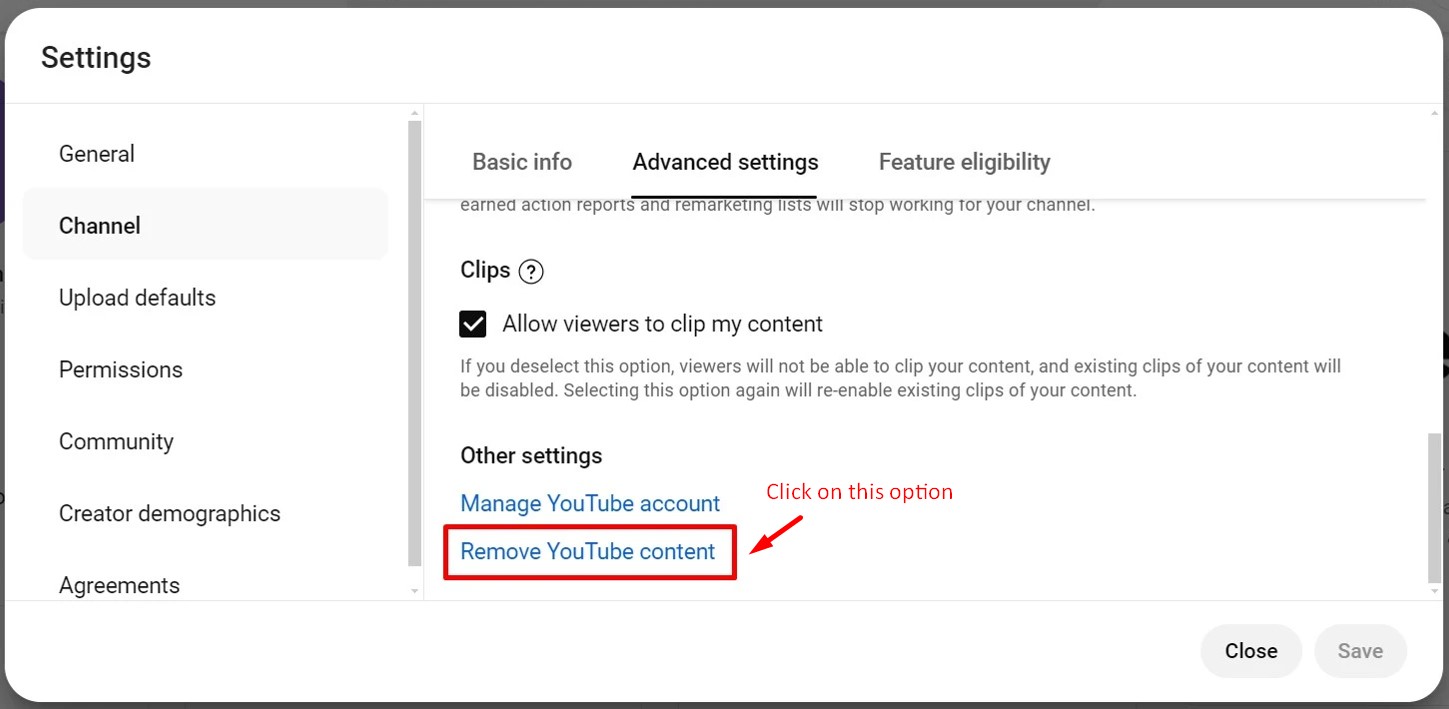Switch to the Basic info tab

[x=521, y=161]
